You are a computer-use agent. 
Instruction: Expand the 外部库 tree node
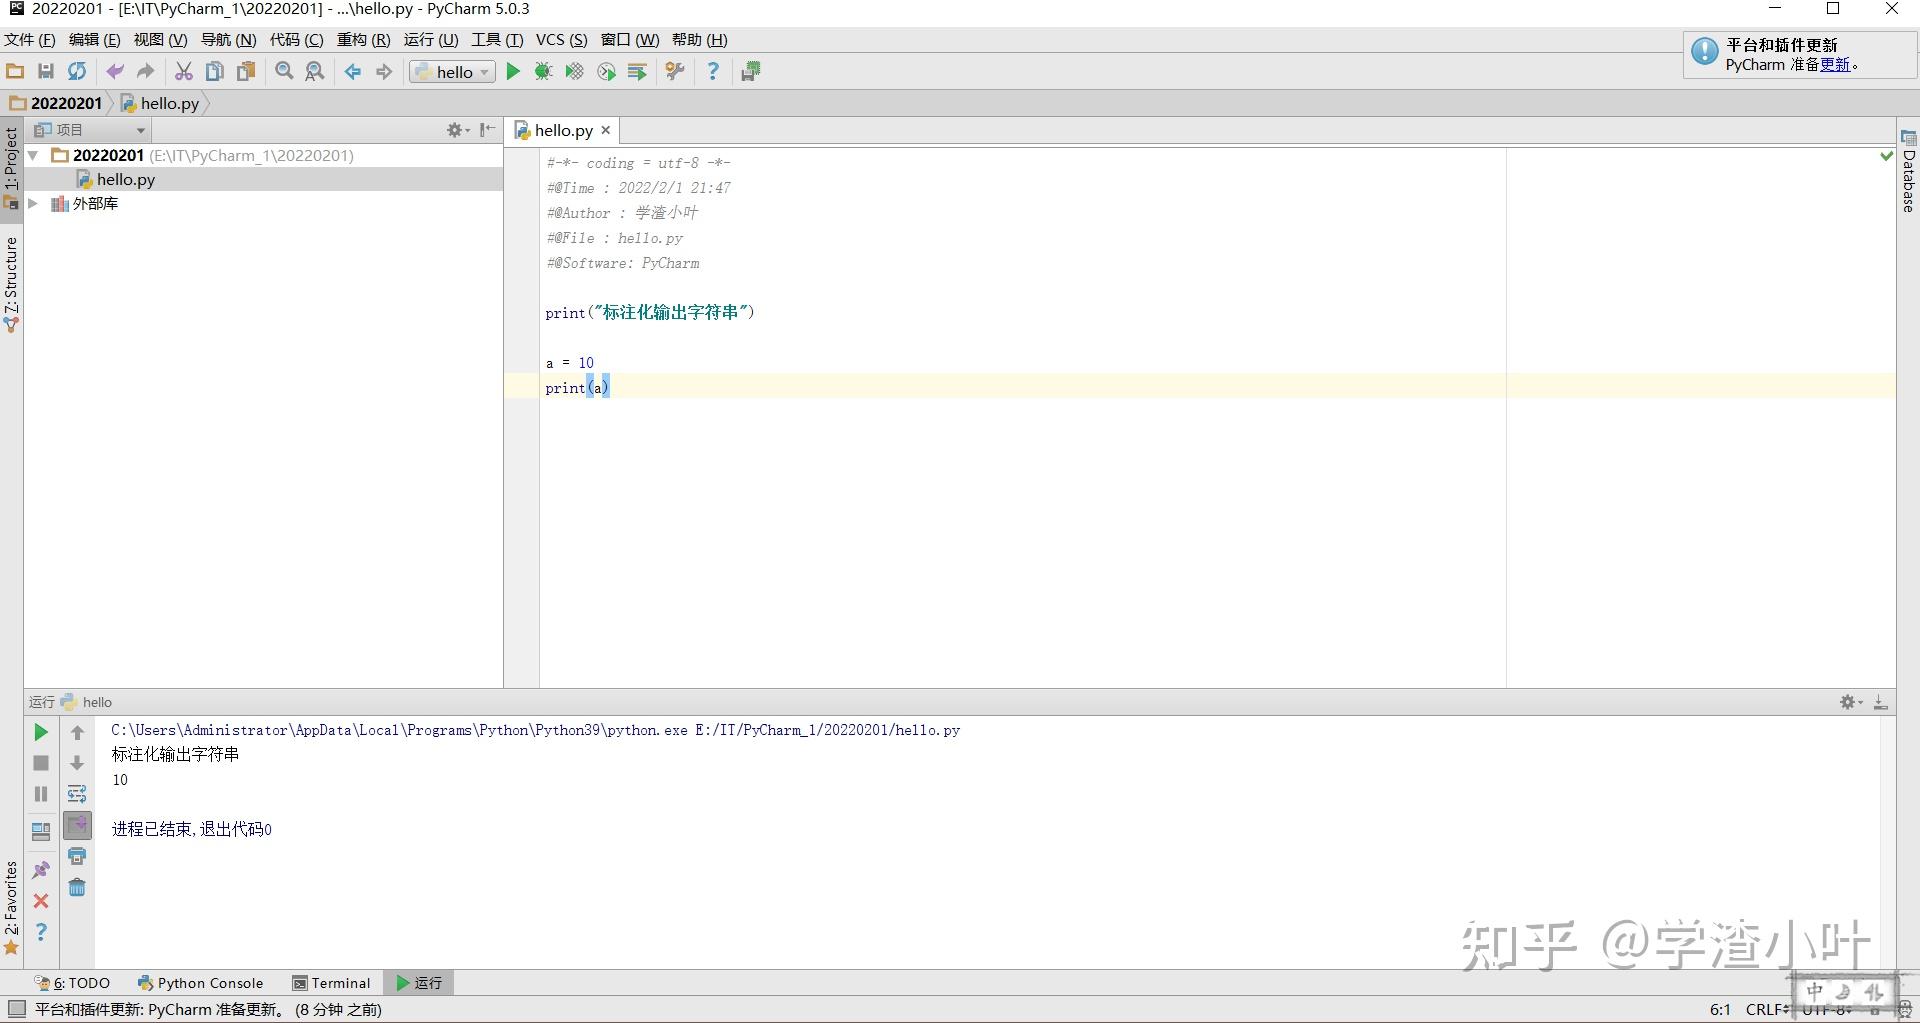pyautogui.click(x=33, y=204)
